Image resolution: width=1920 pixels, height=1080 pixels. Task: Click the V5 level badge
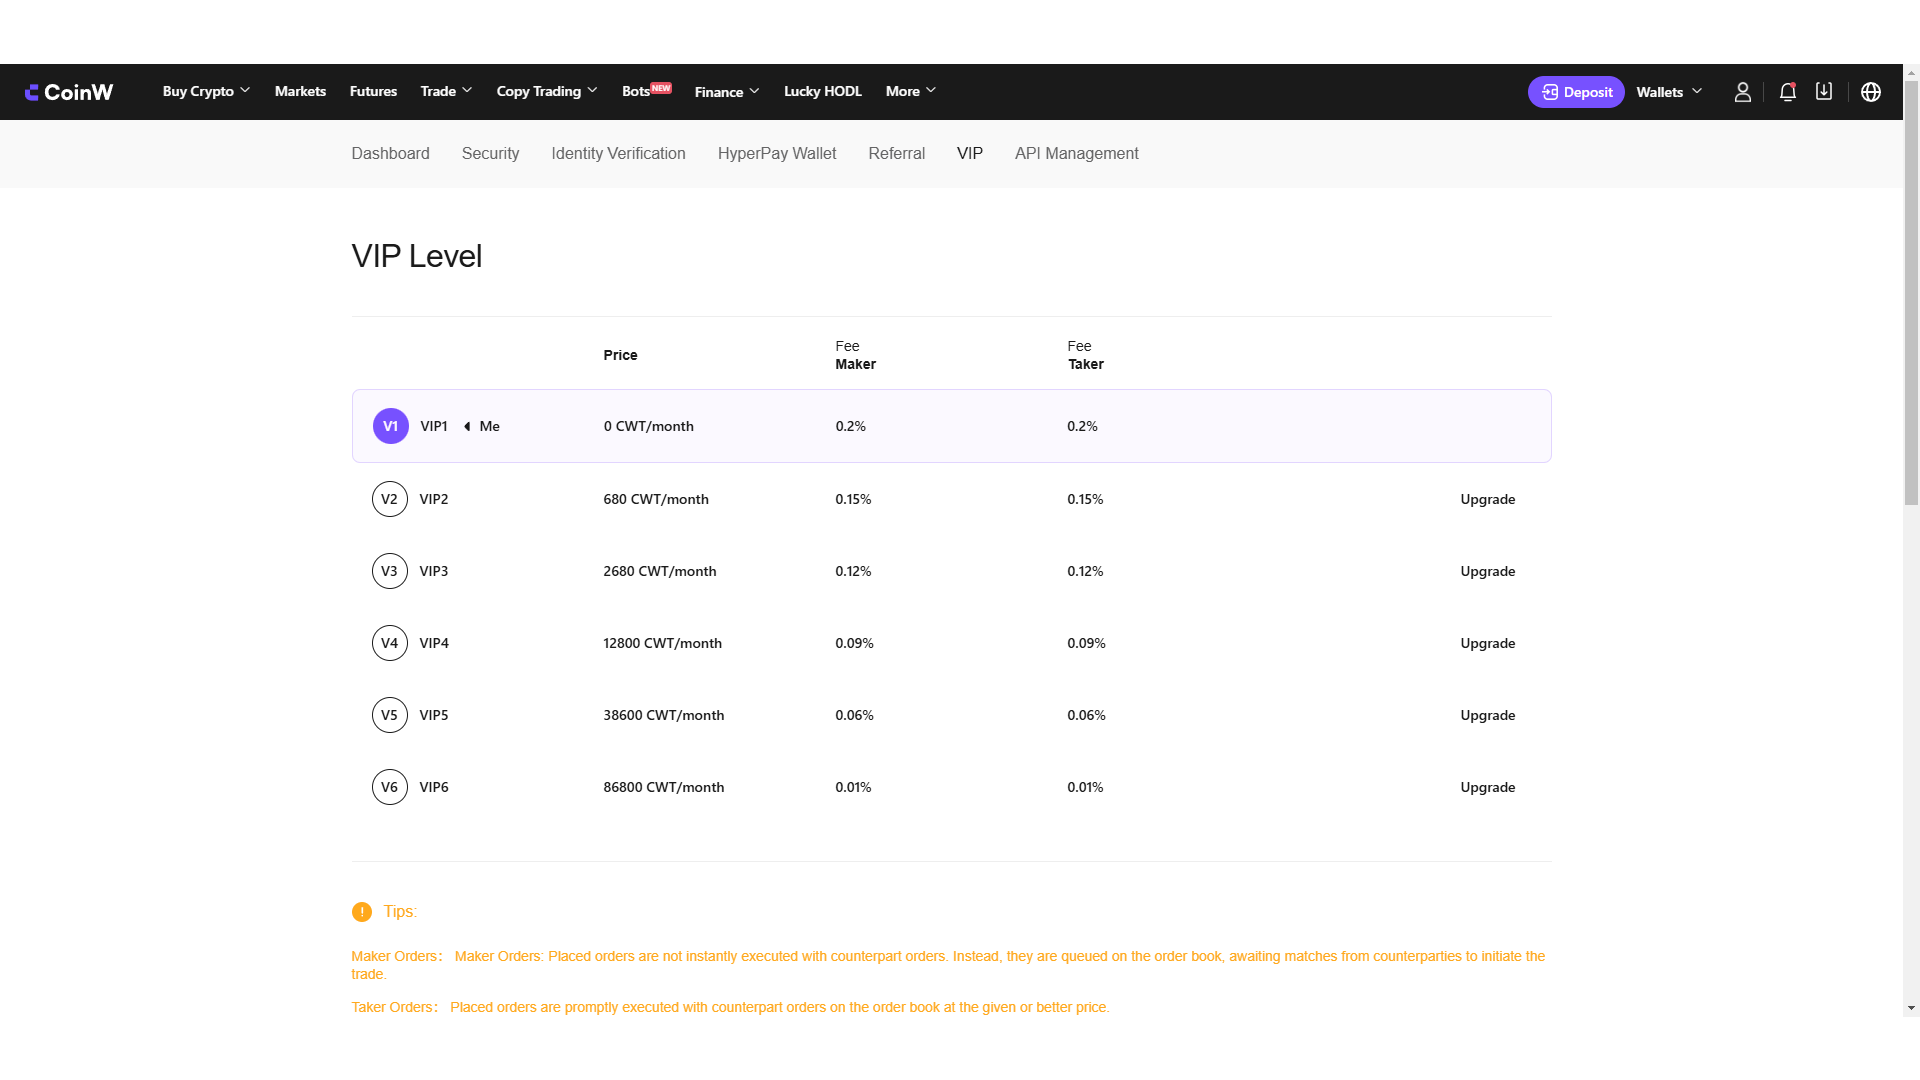[390, 715]
